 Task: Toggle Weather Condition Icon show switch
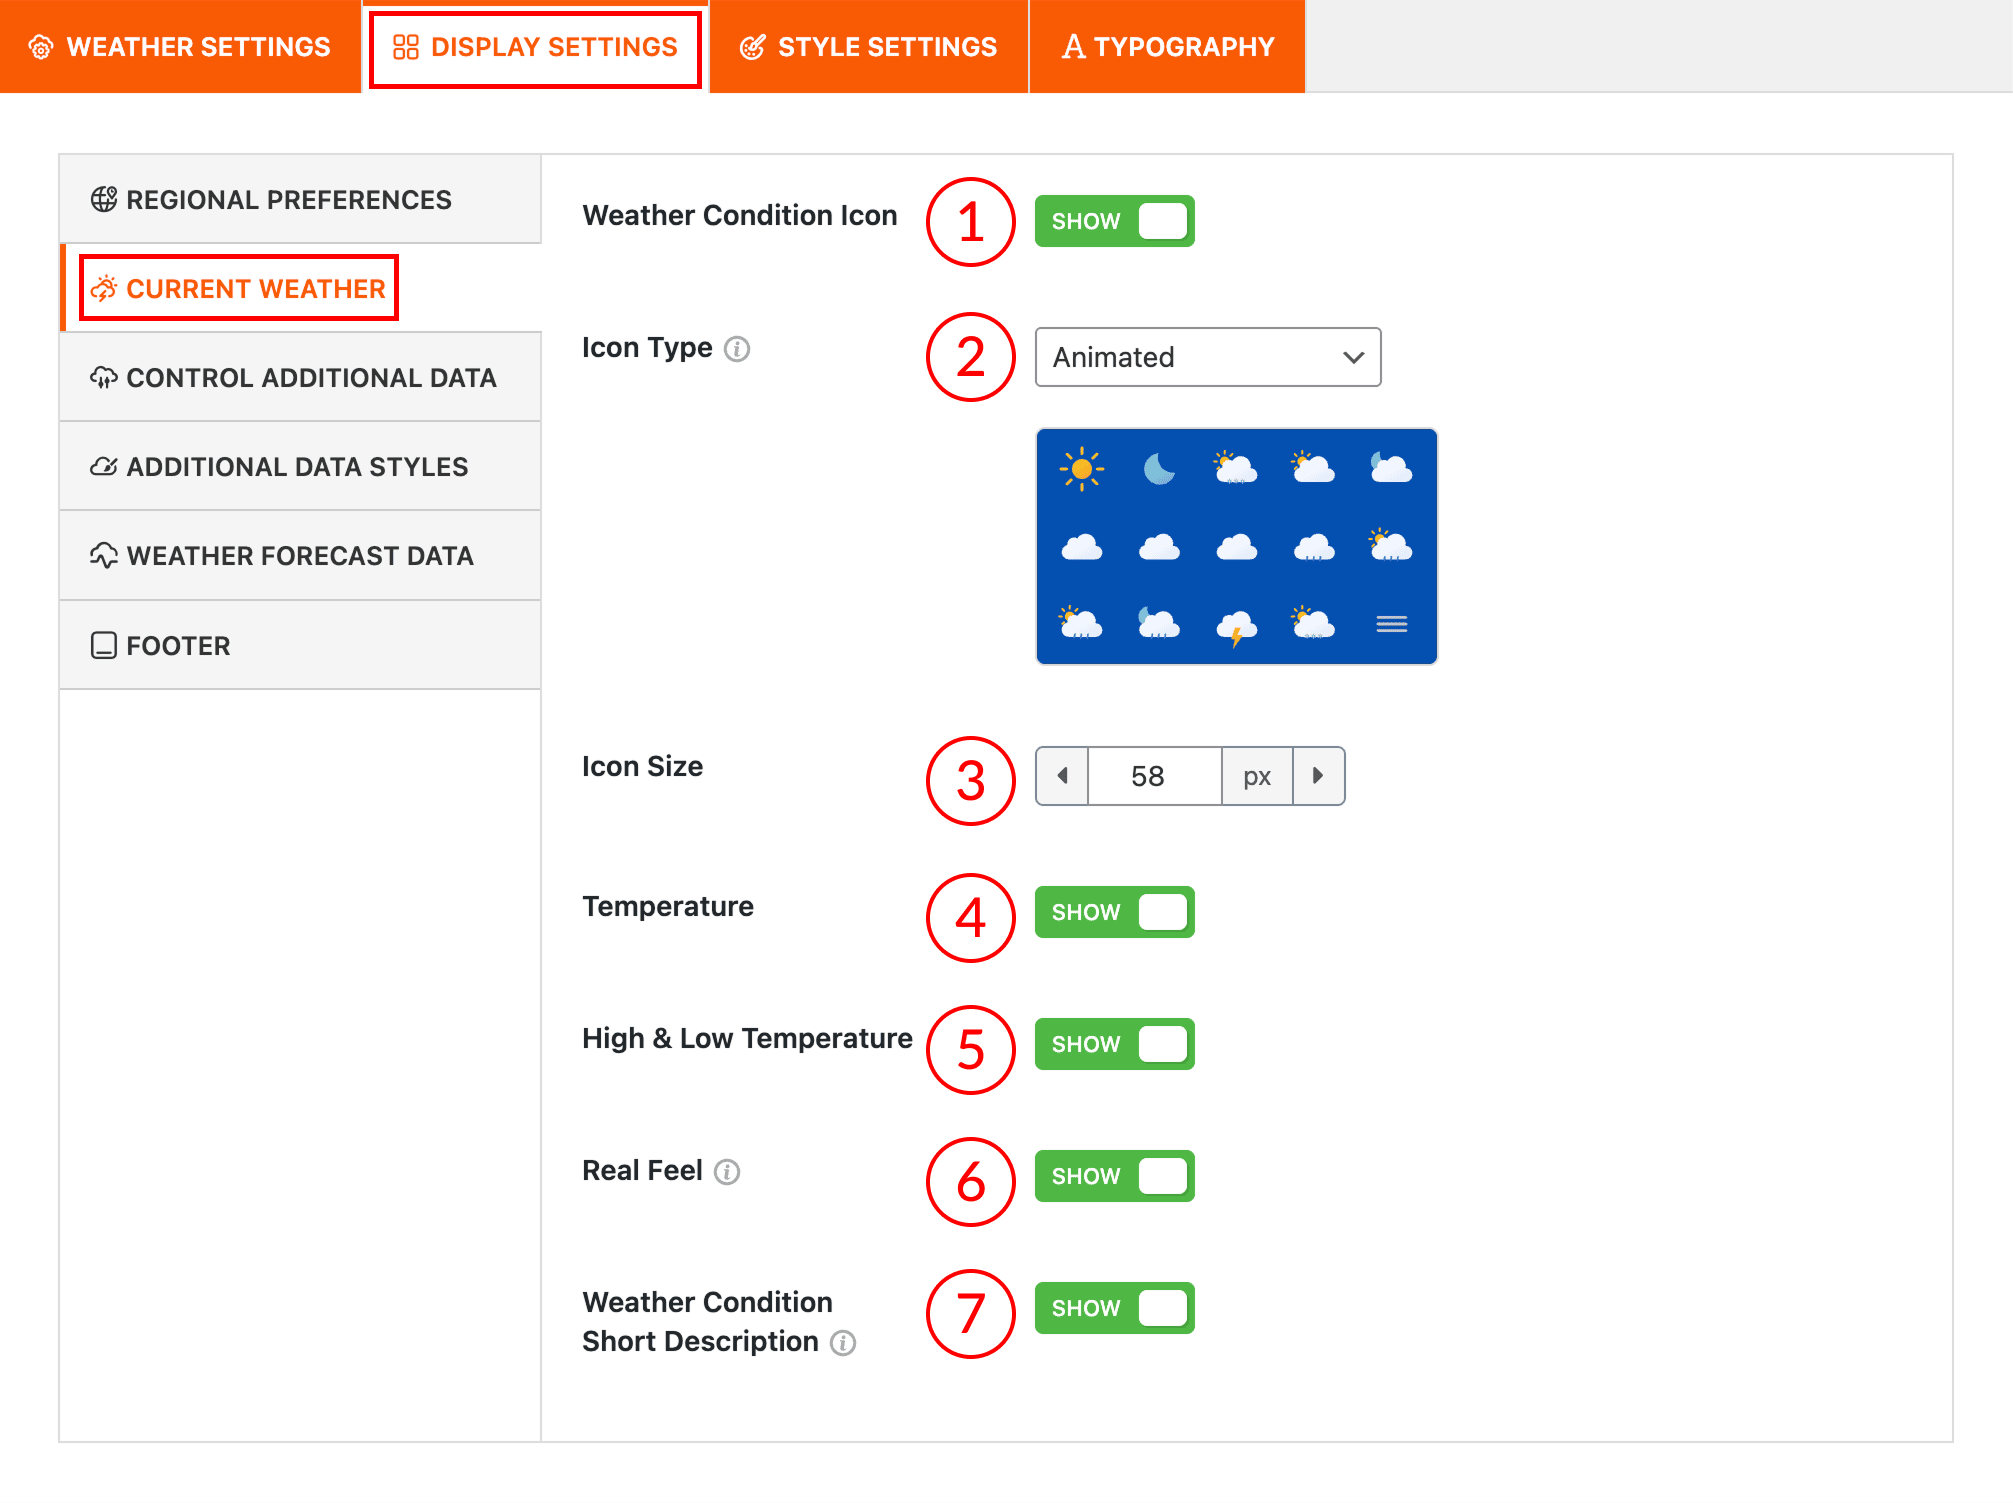coord(1114,221)
